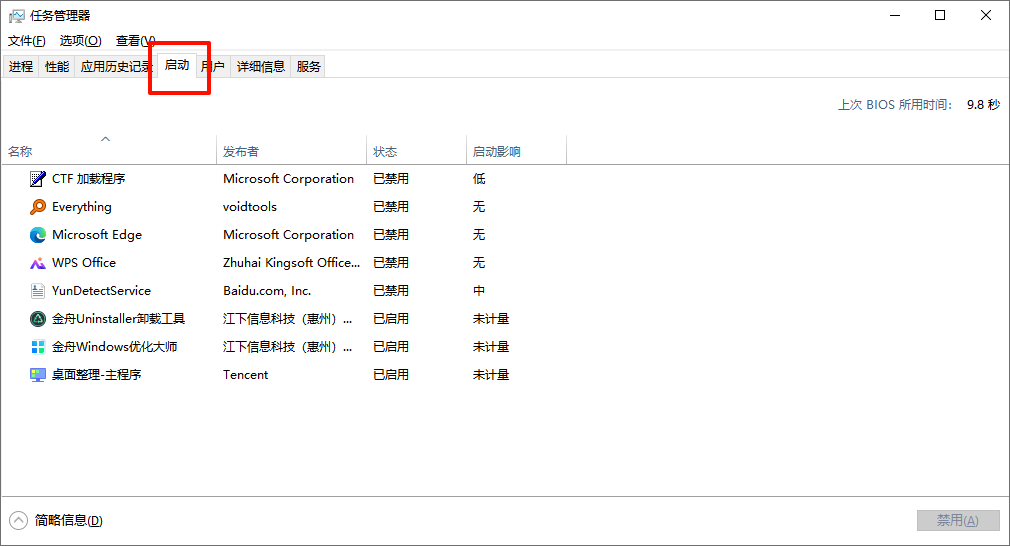Select the 金舟Windows优化大师 row name

[x=115, y=347]
